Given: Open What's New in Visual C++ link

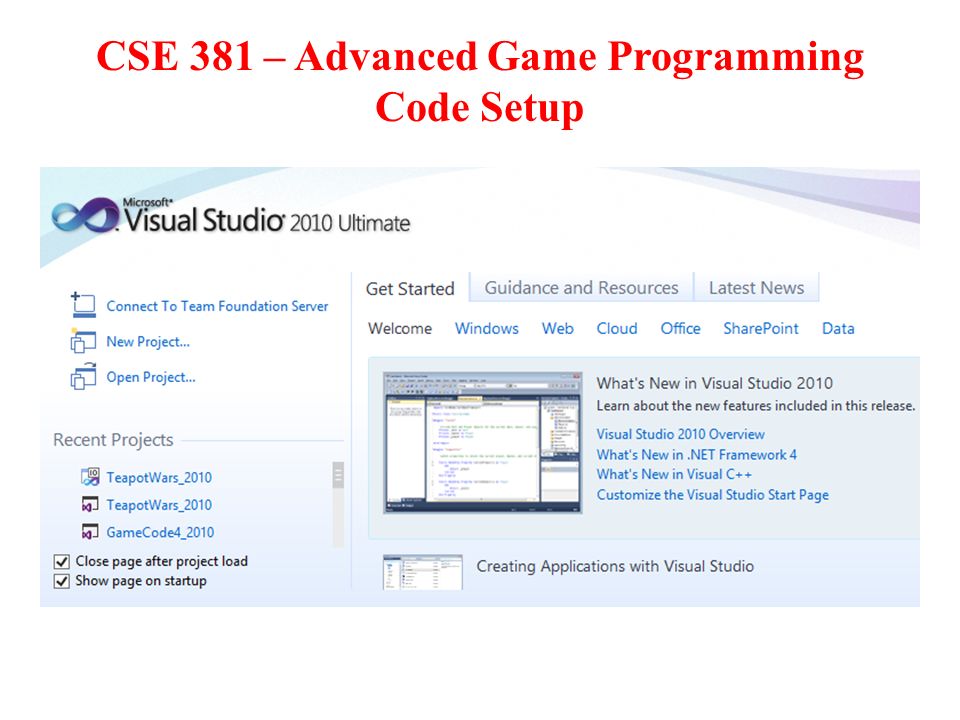Looking at the screenshot, I should (674, 474).
